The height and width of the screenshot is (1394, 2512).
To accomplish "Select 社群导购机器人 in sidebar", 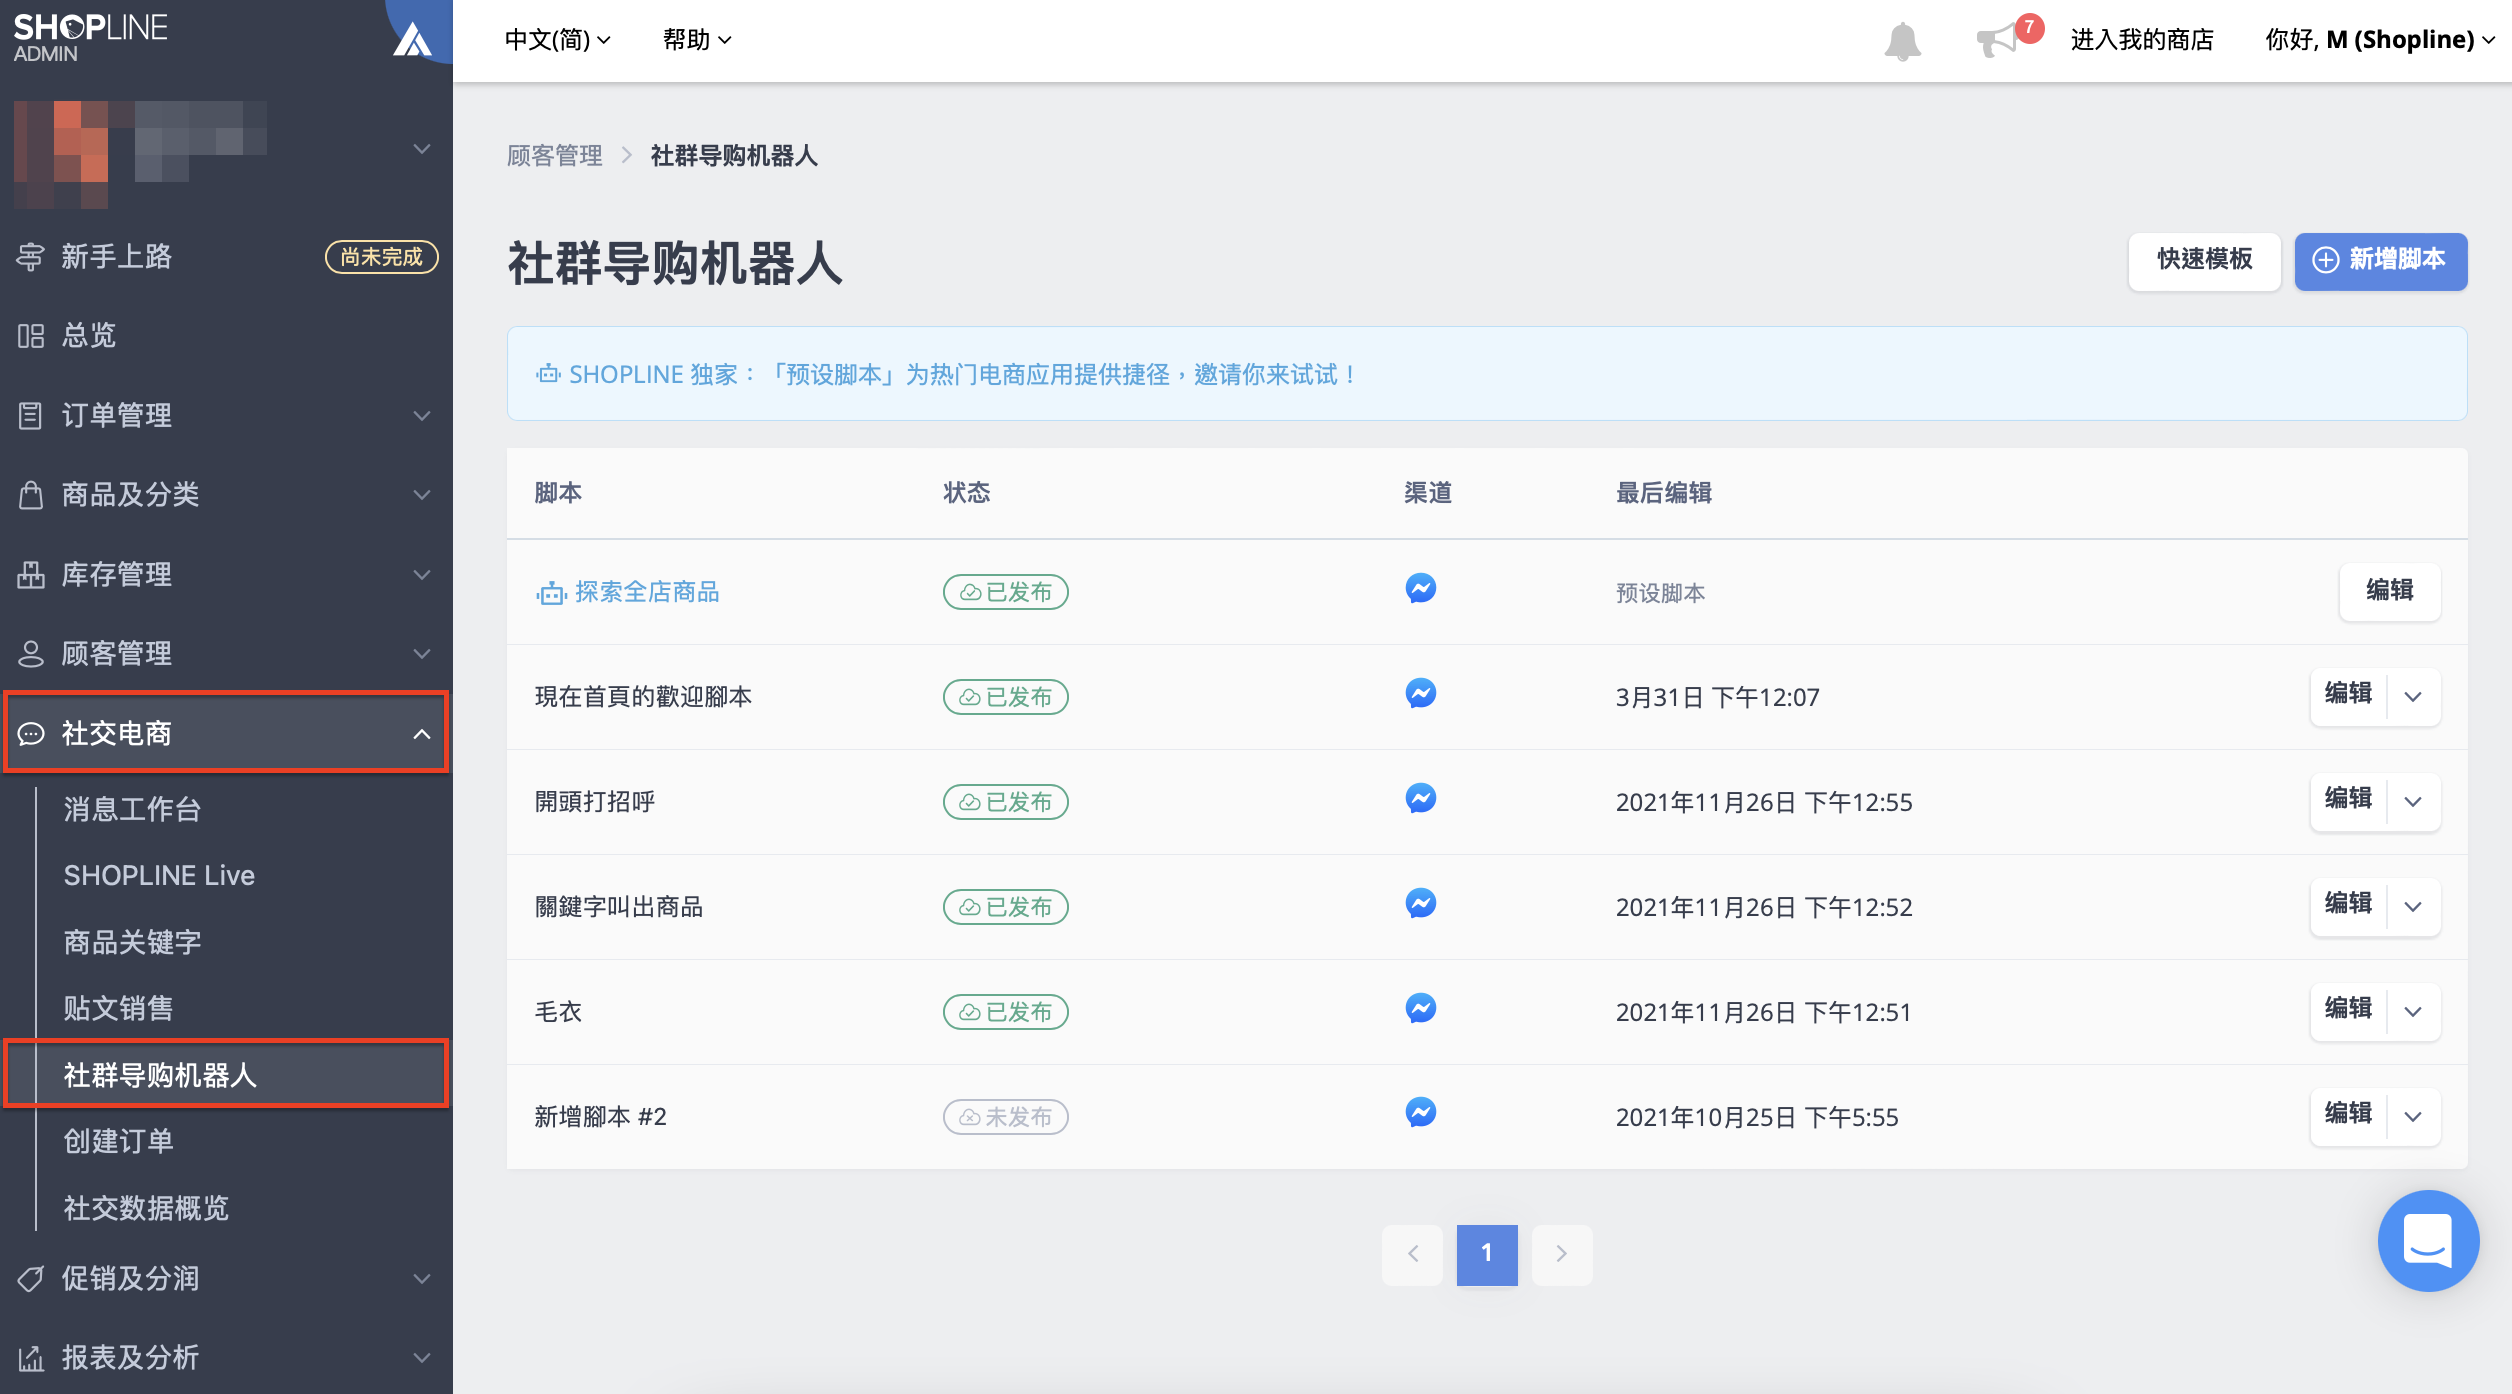I will 226,1075.
